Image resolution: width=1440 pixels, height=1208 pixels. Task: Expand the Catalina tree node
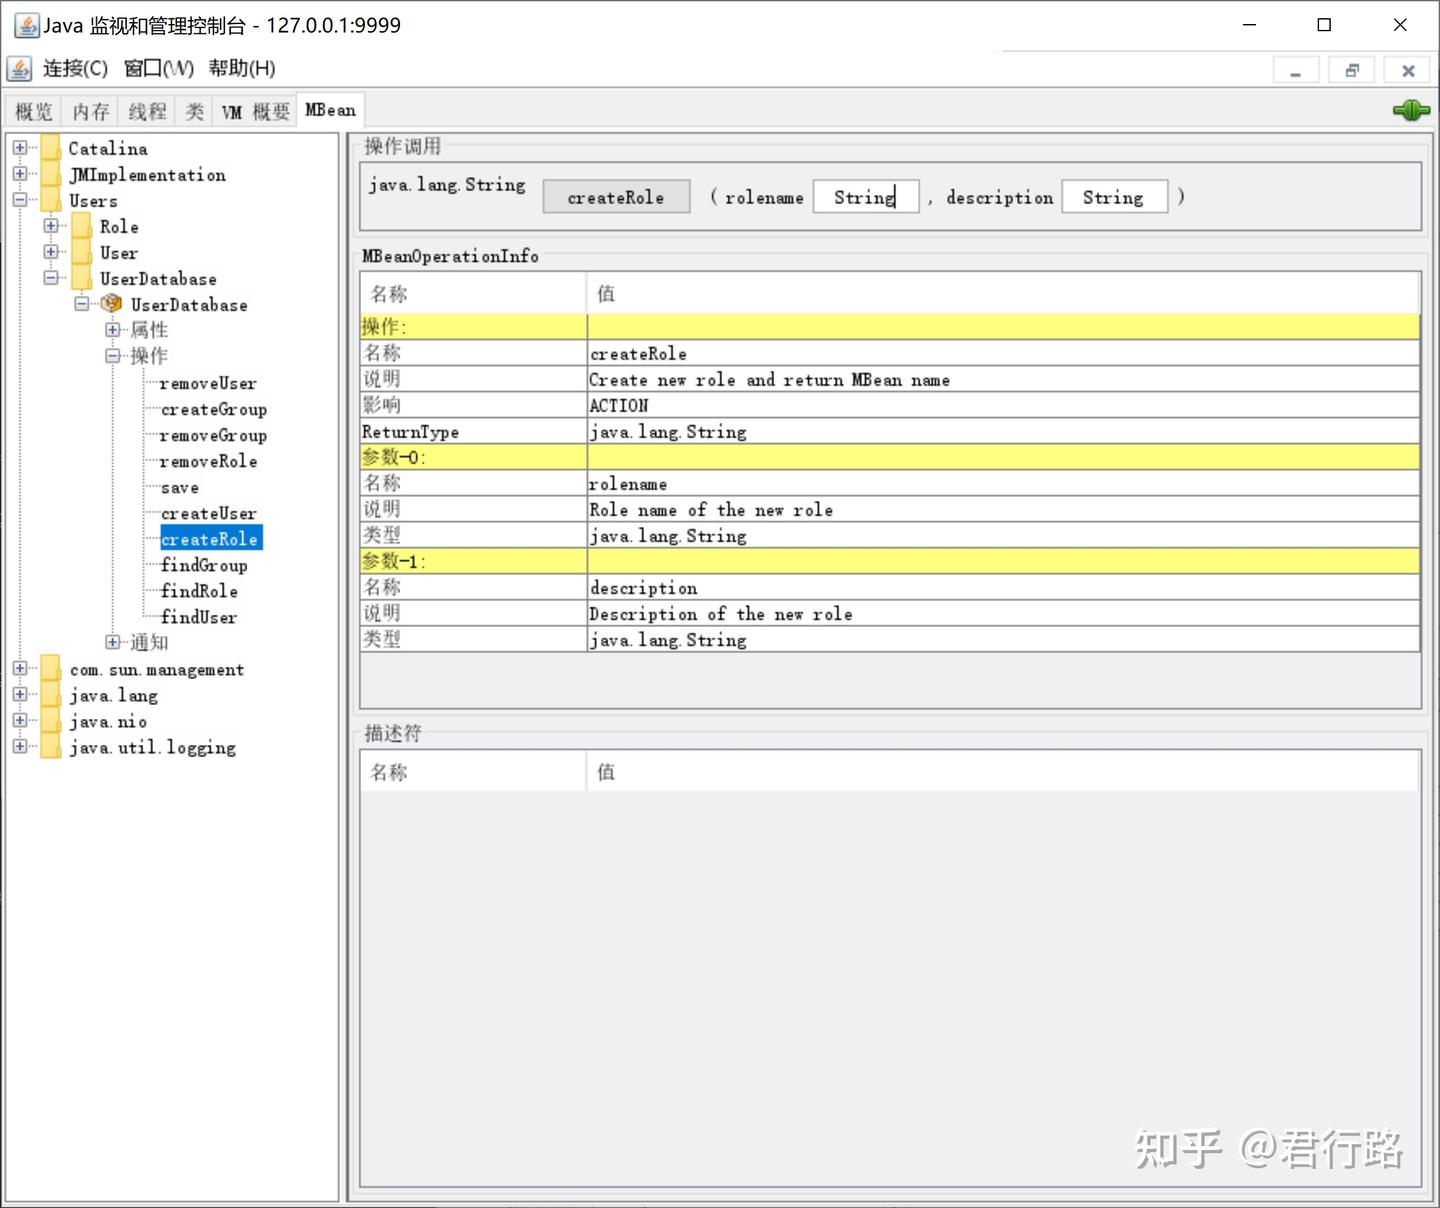tap(19, 148)
